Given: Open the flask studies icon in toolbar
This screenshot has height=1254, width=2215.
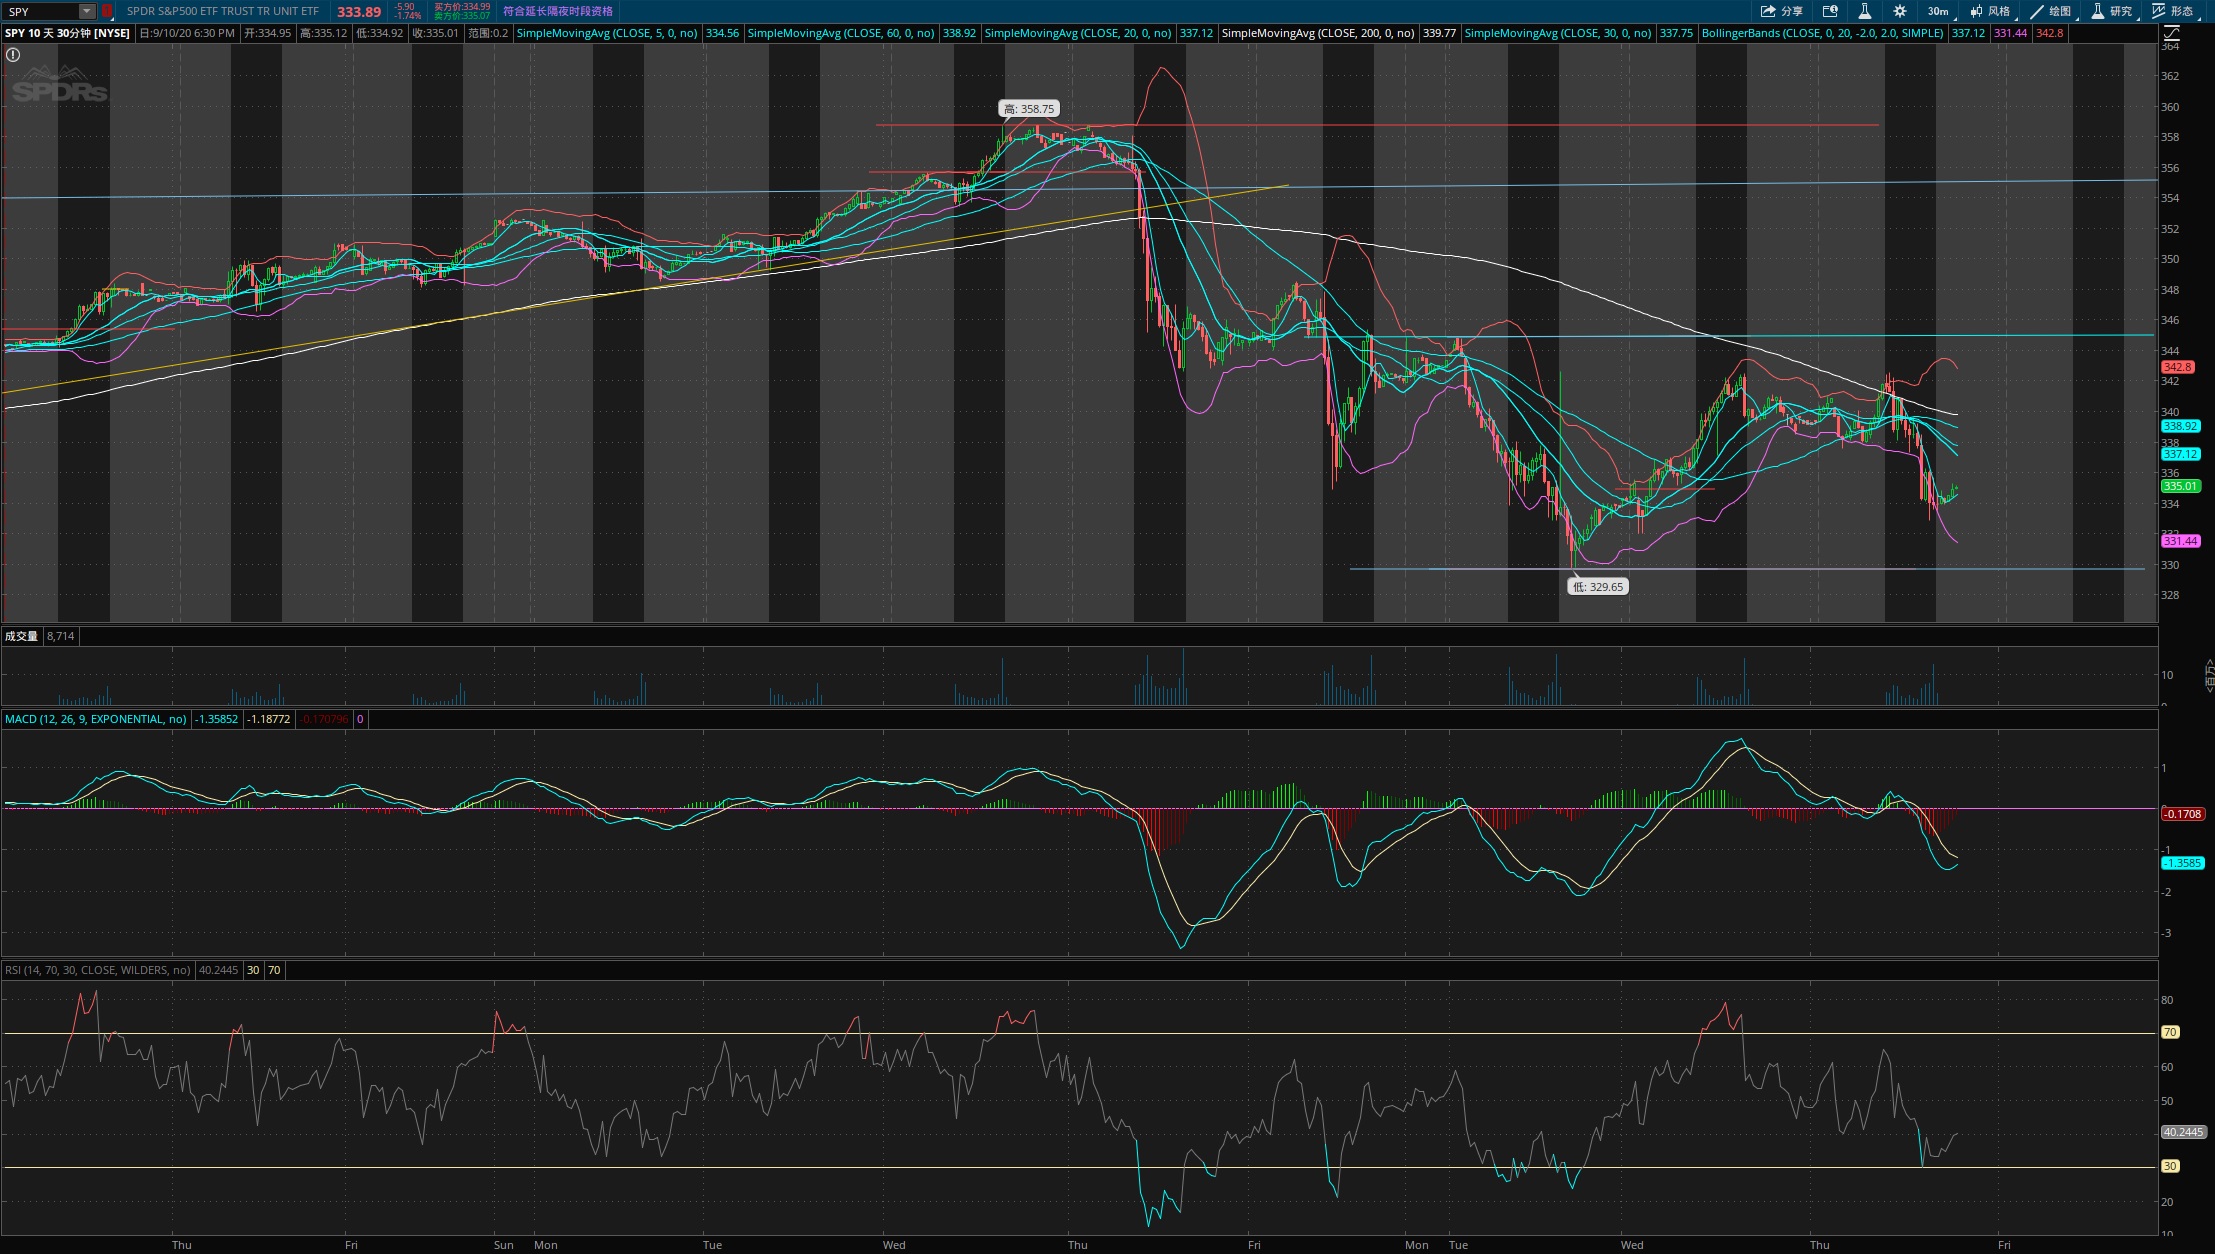Looking at the screenshot, I should tap(1865, 11).
